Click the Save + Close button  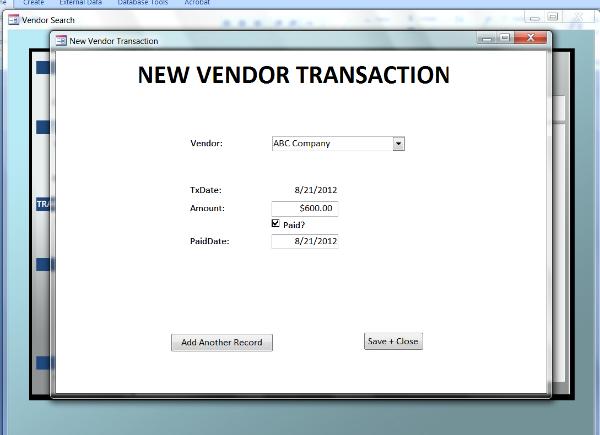pyautogui.click(x=393, y=341)
